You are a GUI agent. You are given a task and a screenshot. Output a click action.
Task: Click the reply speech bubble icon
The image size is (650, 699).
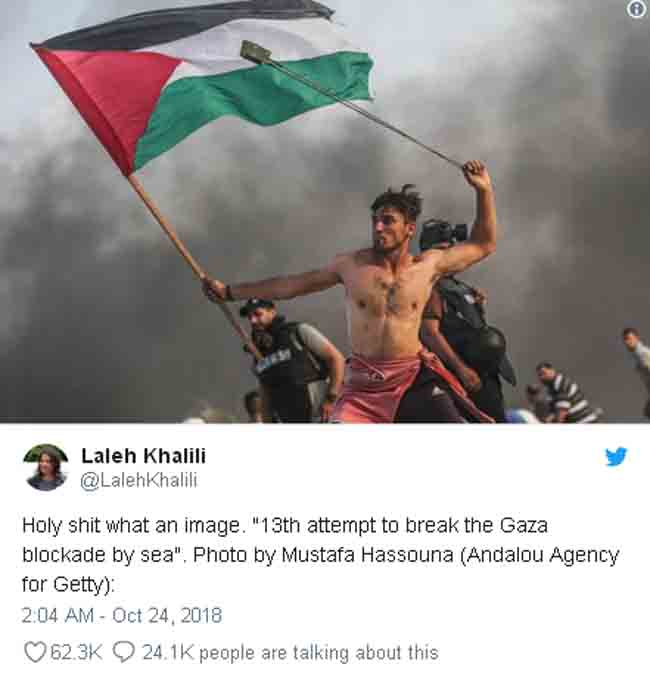123,653
